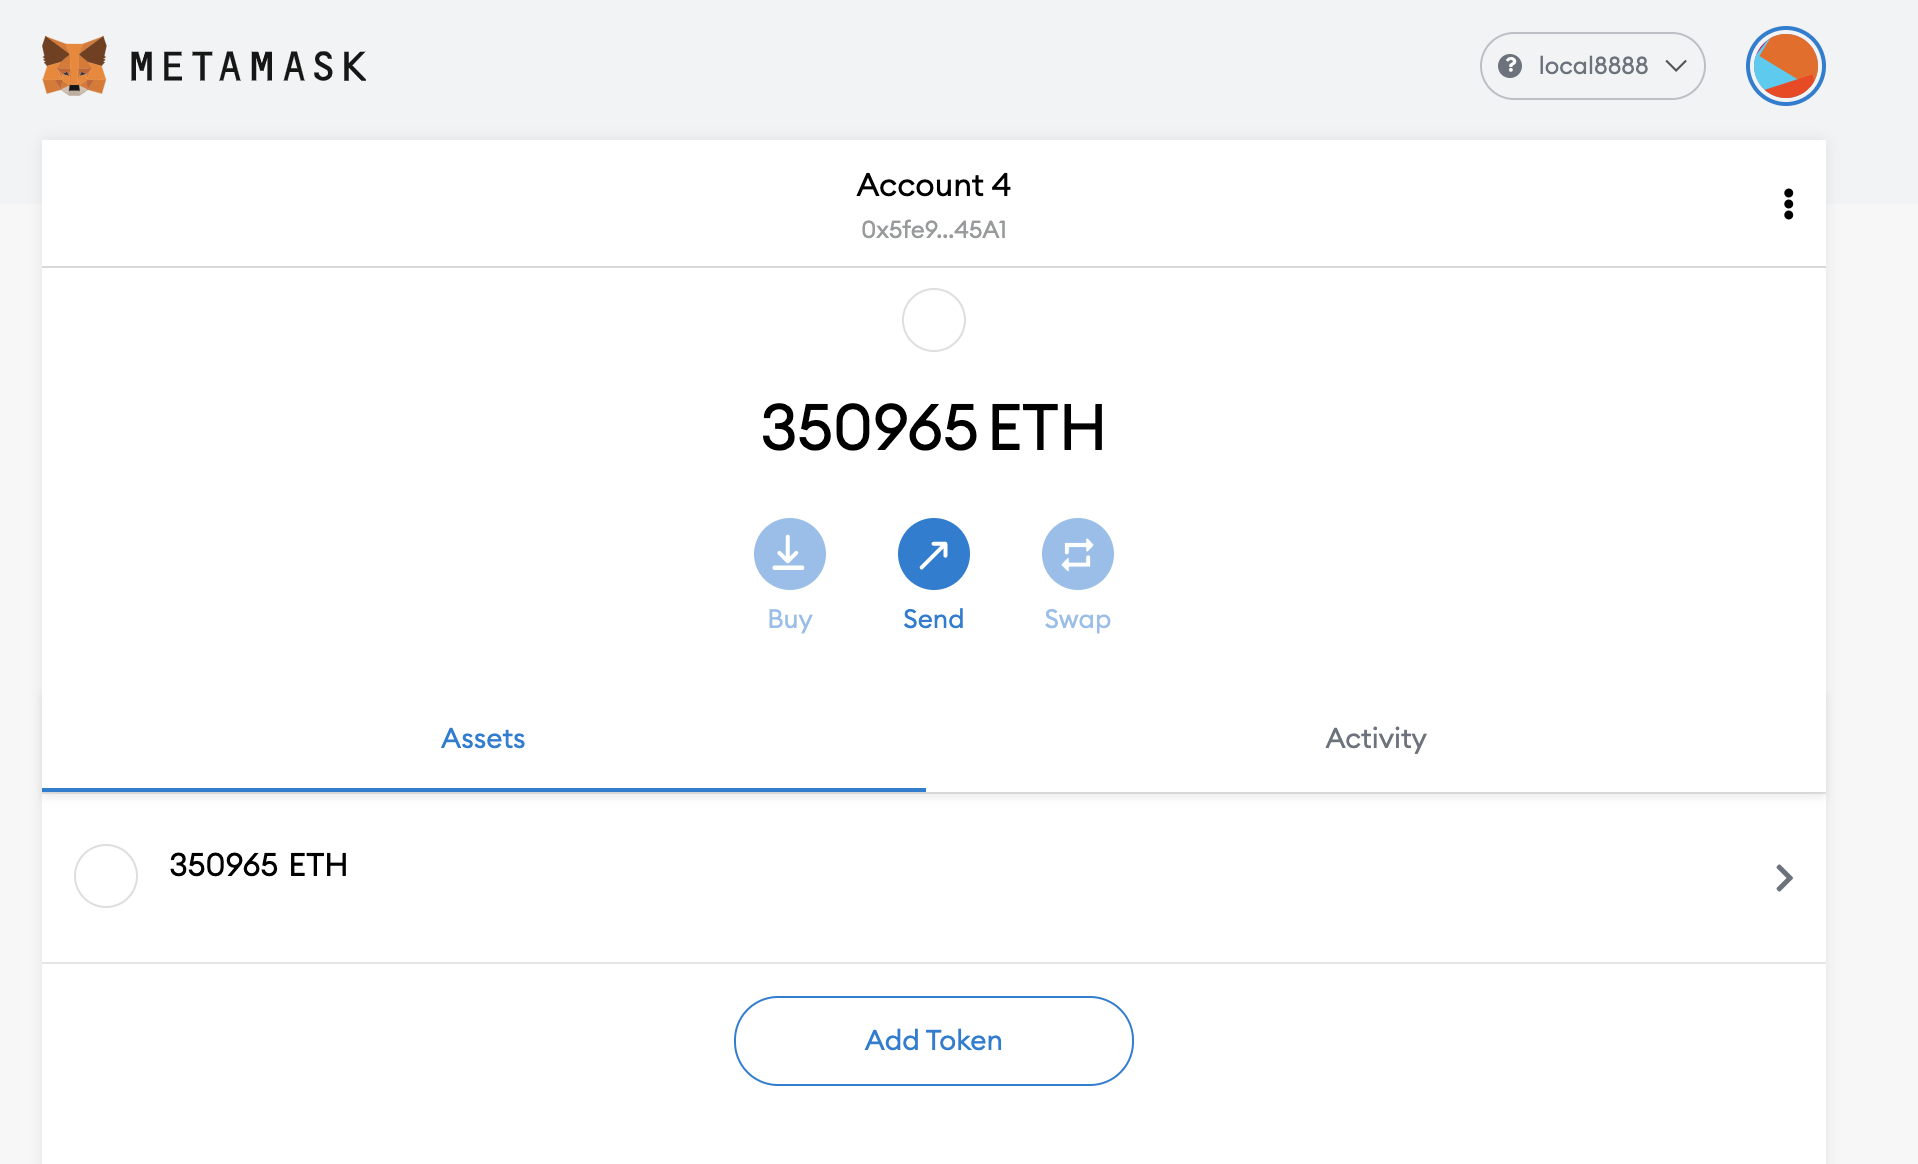Select the Buy icon
The height and width of the screenshot is (1164, 1918).
789,553
